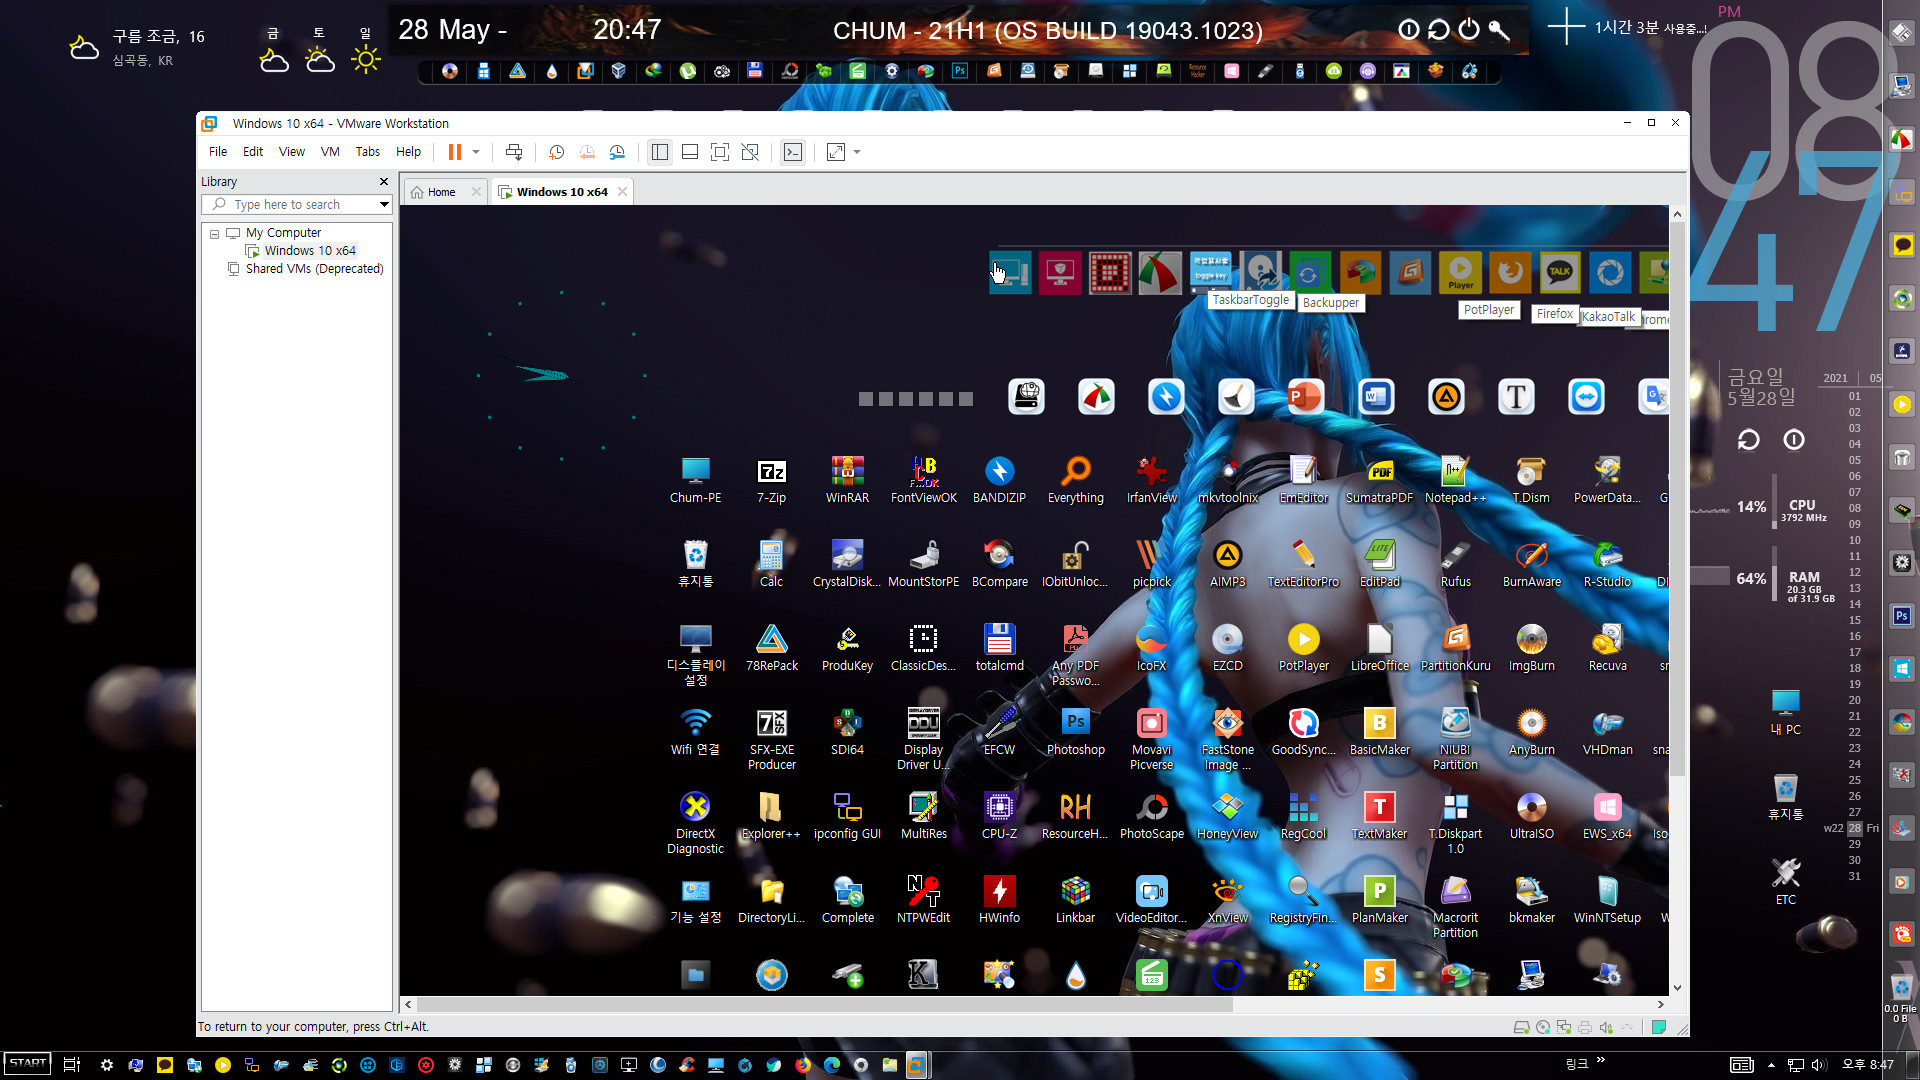Image resolution: width=1920 pixels, height=1080 pixels.
Task: Open UltraISO icon in the VM
Action: (x=1531, y=815)
